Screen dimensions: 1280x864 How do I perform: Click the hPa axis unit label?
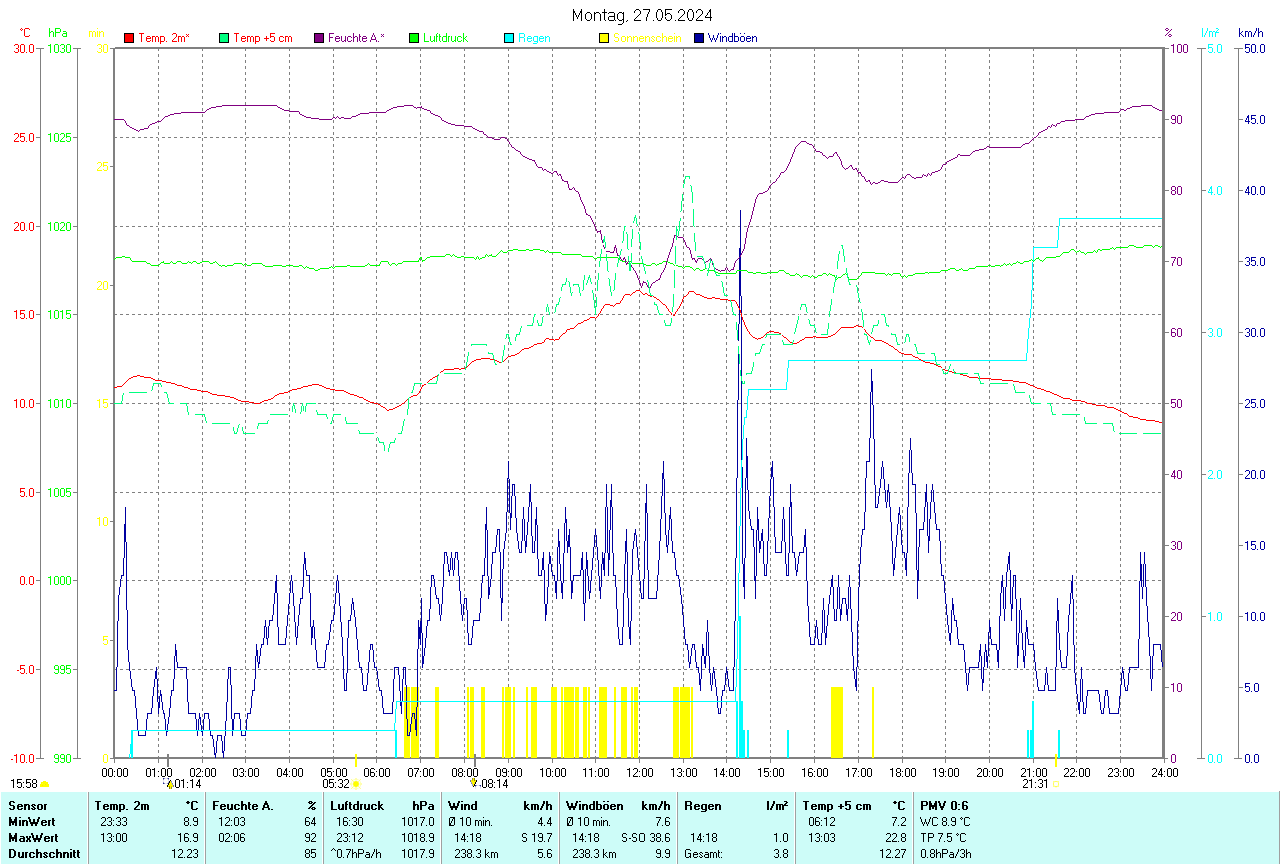58,33
